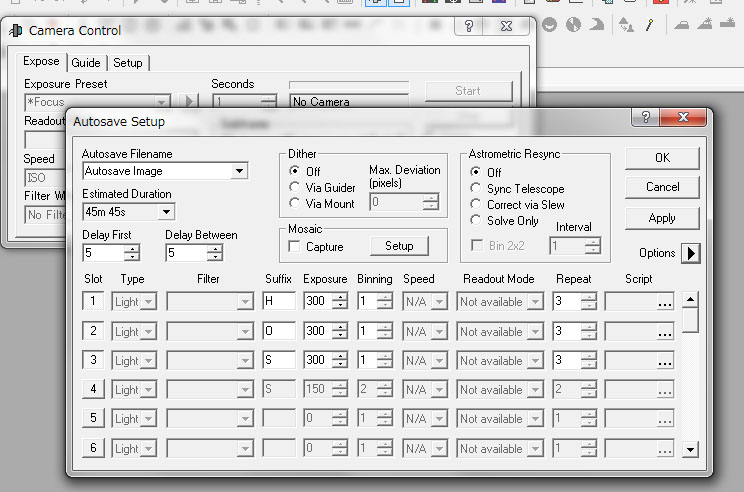The image size is (744, 492).
Task: Browse script file for slot 1
Action: click(665, 302)
